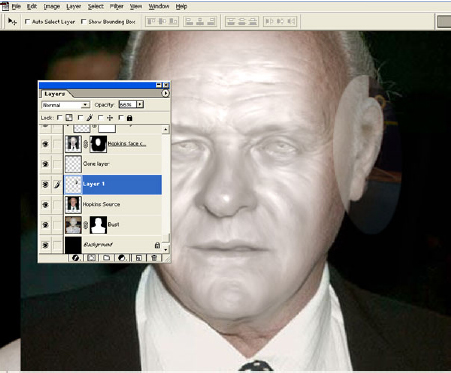The image size is (451, 373).
Task: Switch to the Layers tab
Action: 54,94
